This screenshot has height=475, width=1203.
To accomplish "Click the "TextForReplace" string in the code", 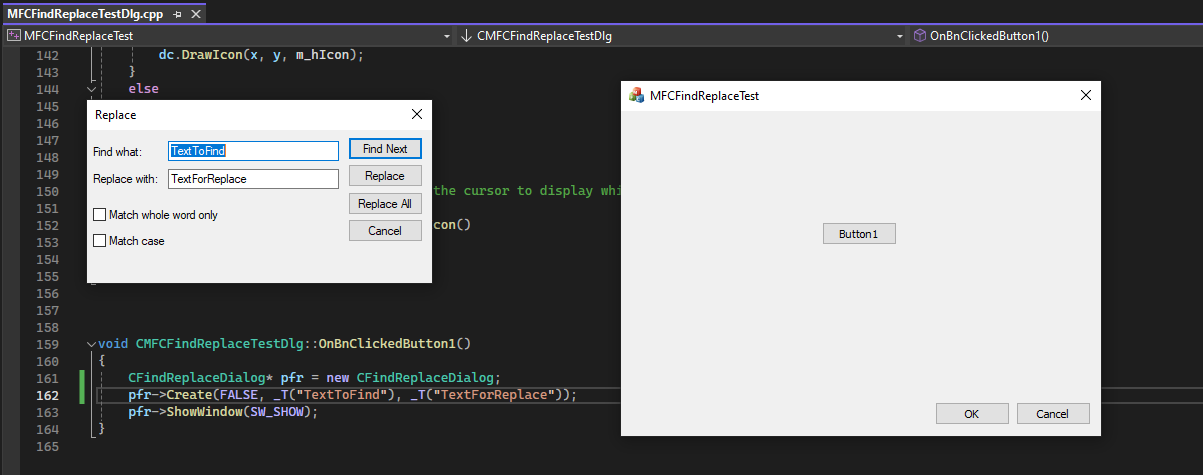I will pos(493,395).
